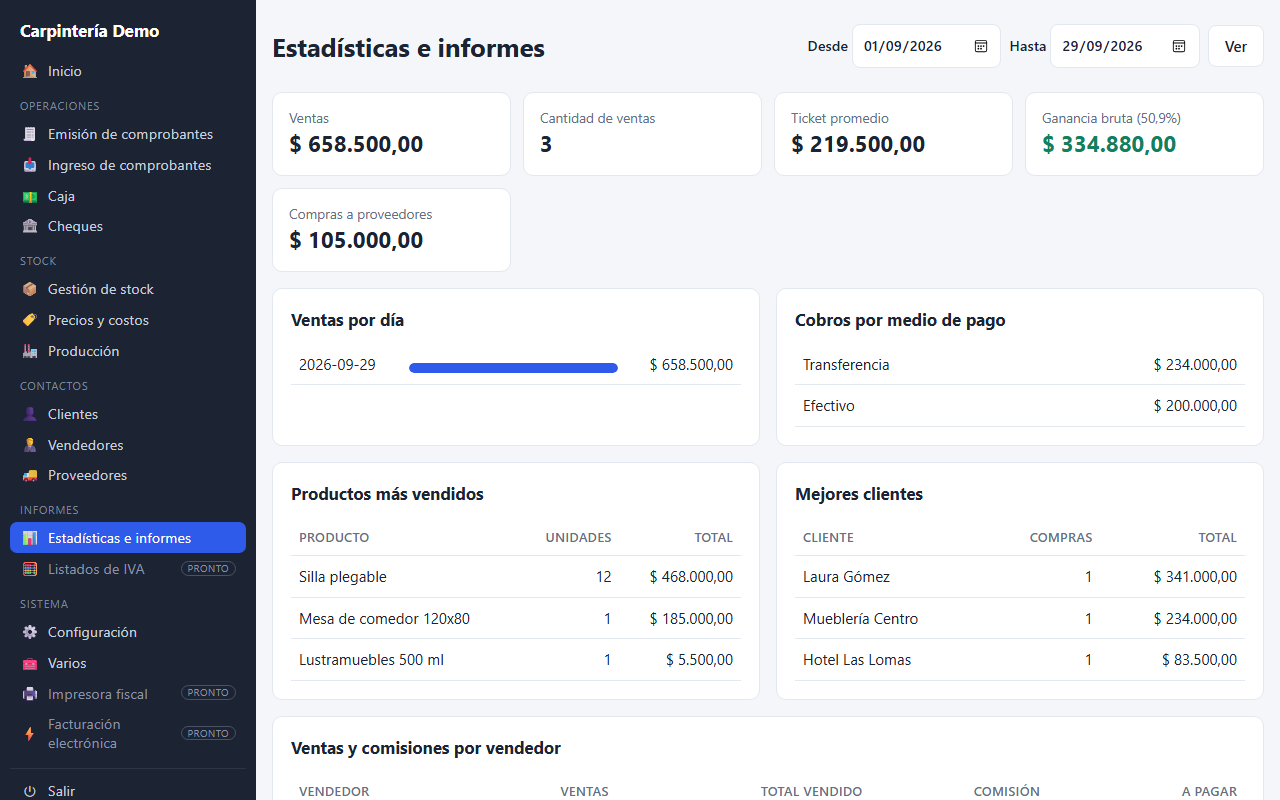
Task: Click the Ventas card amount $ 658.500,00
Action: tap(356, 144)
